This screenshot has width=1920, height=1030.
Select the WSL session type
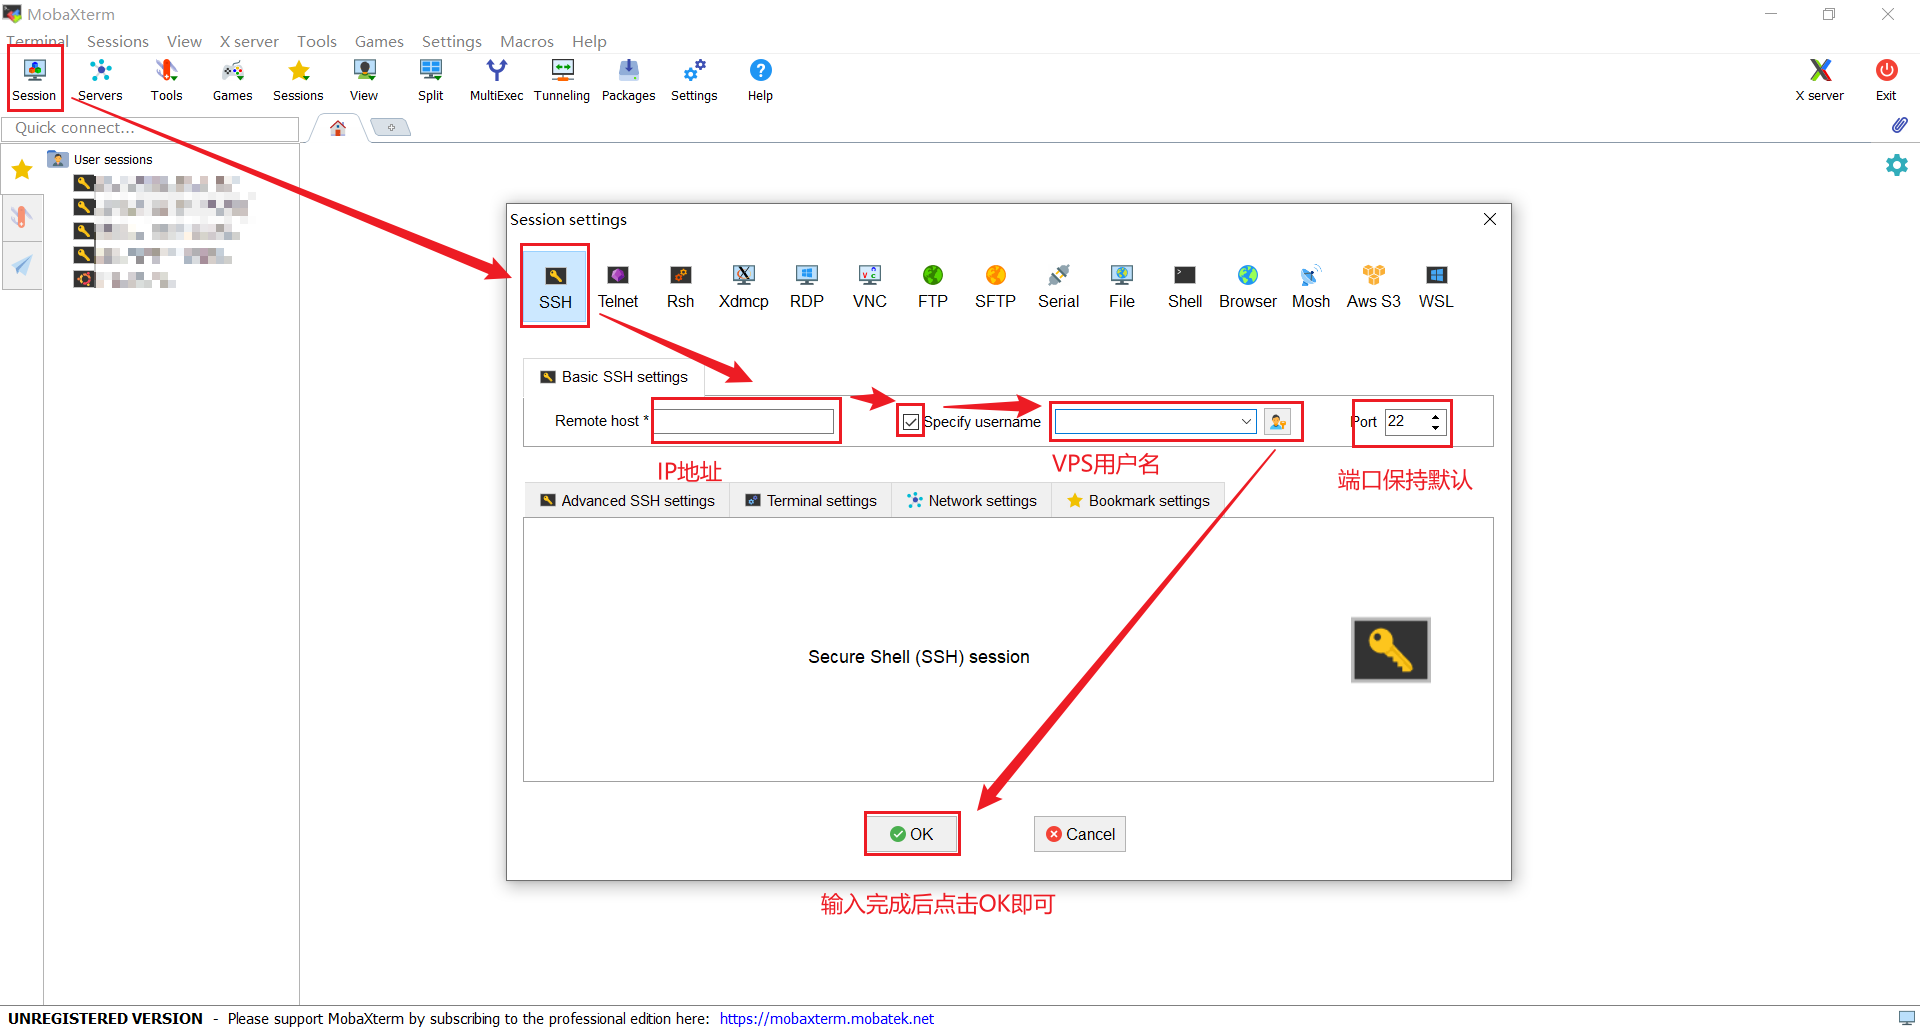[x=1437, y=286]
